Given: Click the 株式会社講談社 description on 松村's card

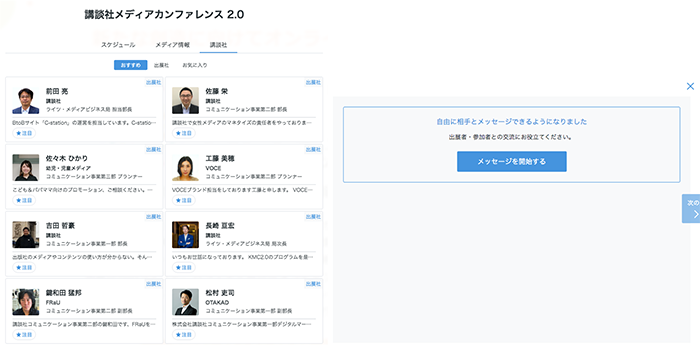Looking at the screenshot, I should click(x=242, y=324).
